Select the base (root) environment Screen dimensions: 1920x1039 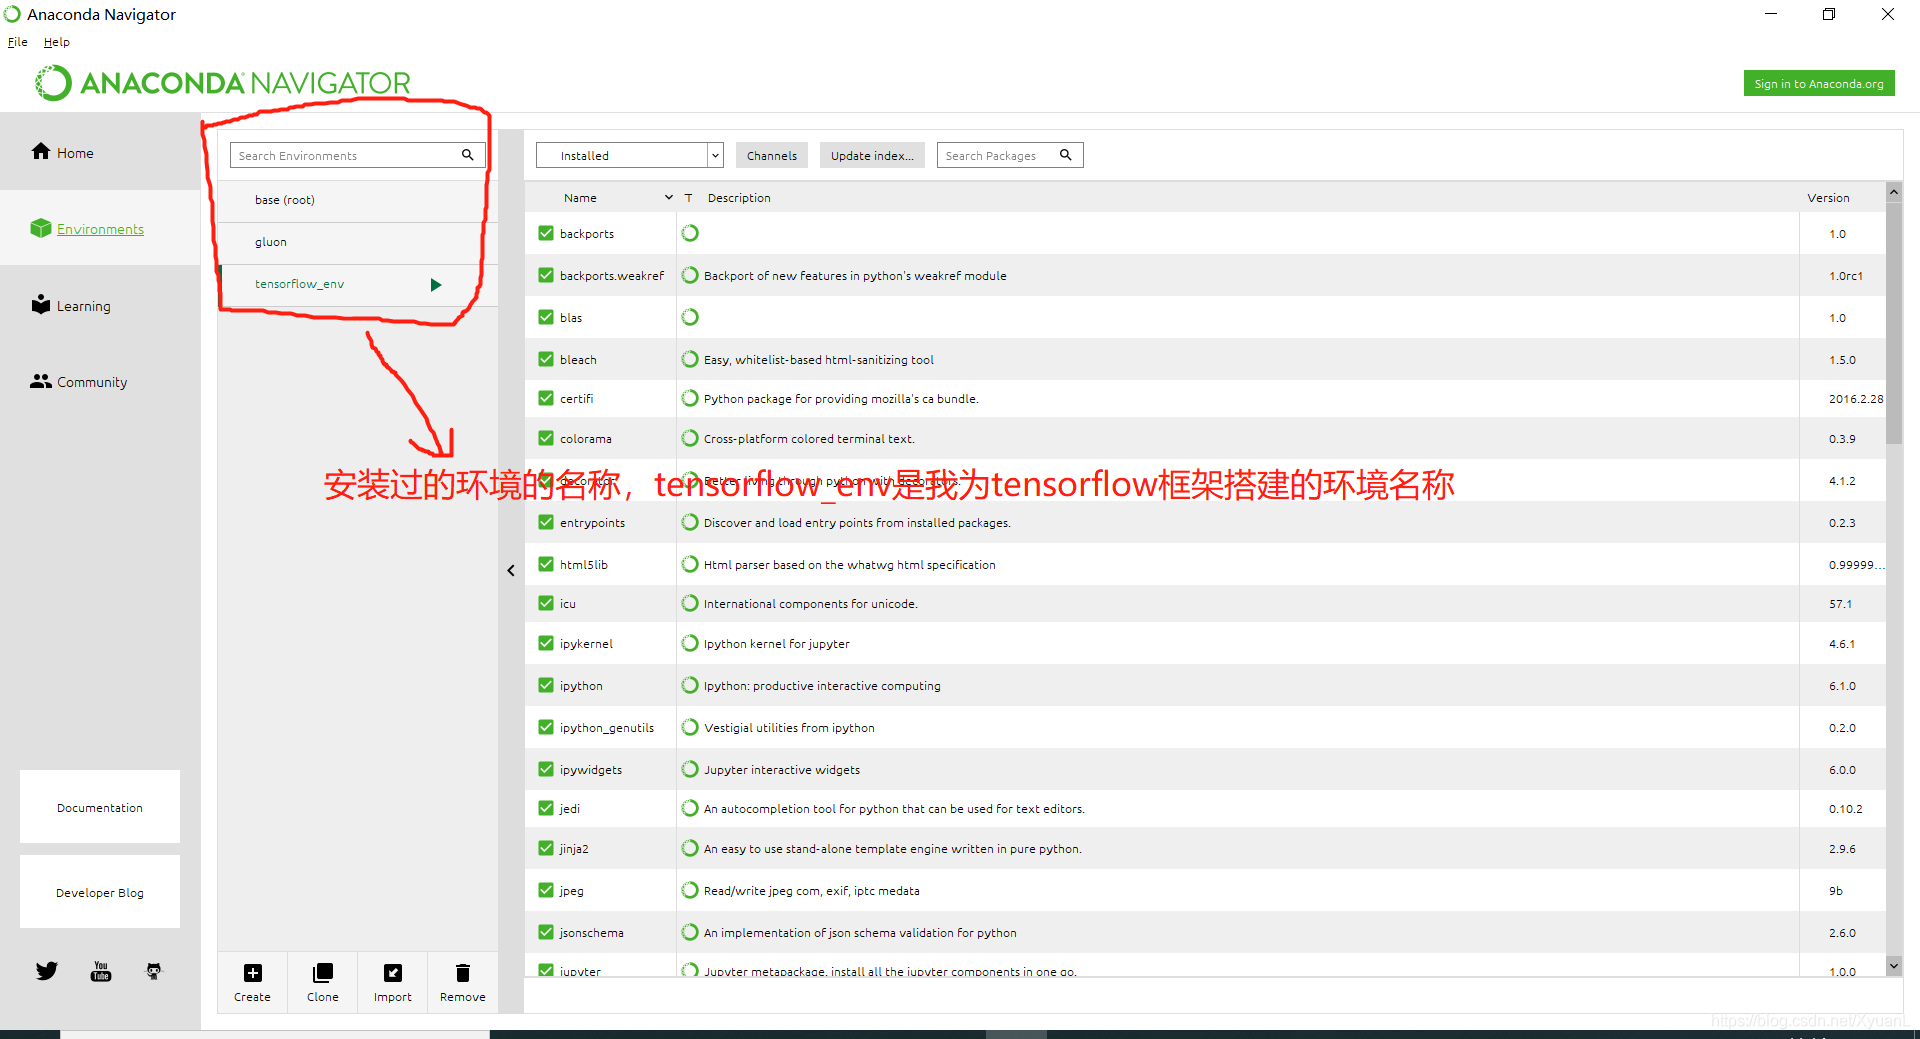point(358,200)
